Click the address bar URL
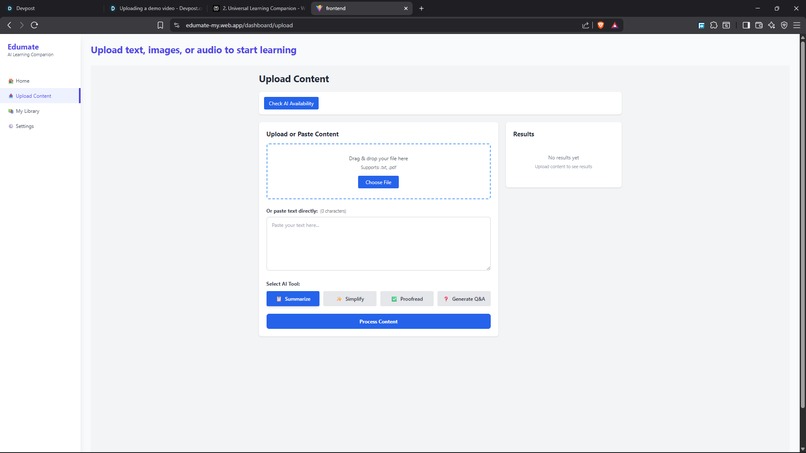806x453 pixels. click(x=239, y=25)
